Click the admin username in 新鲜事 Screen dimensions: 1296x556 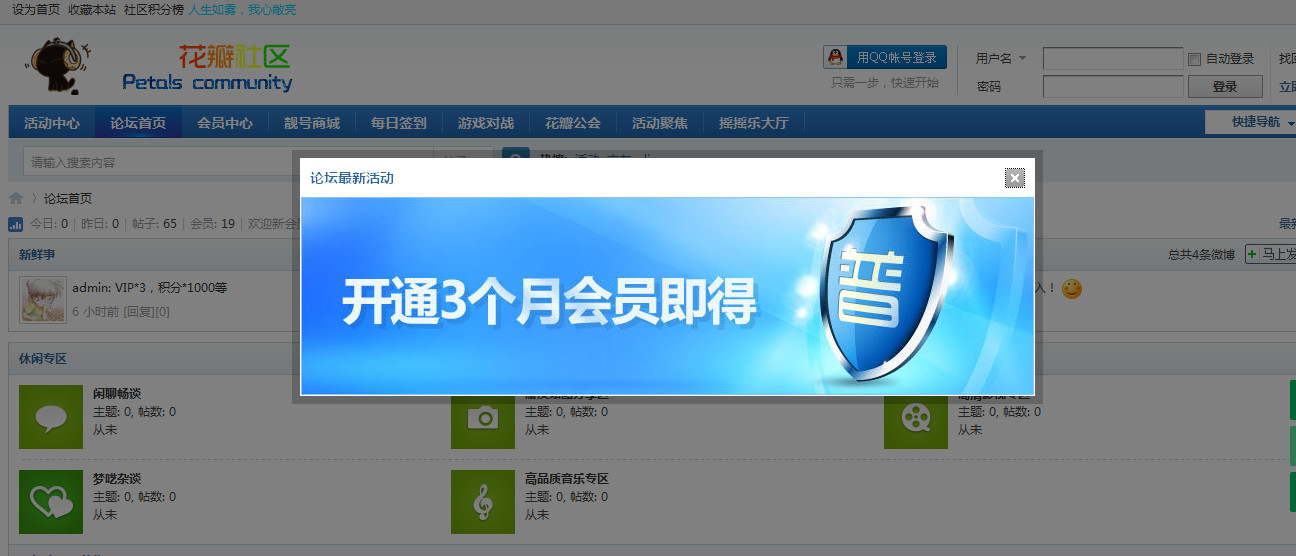coord(90,288)
